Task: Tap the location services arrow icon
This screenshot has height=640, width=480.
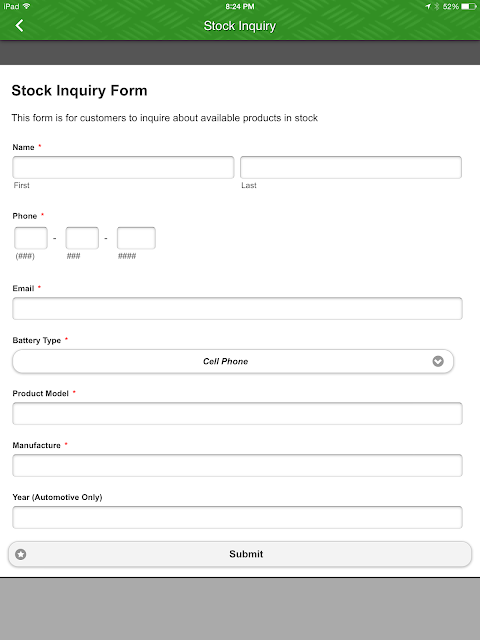Action: pos(428,6)
